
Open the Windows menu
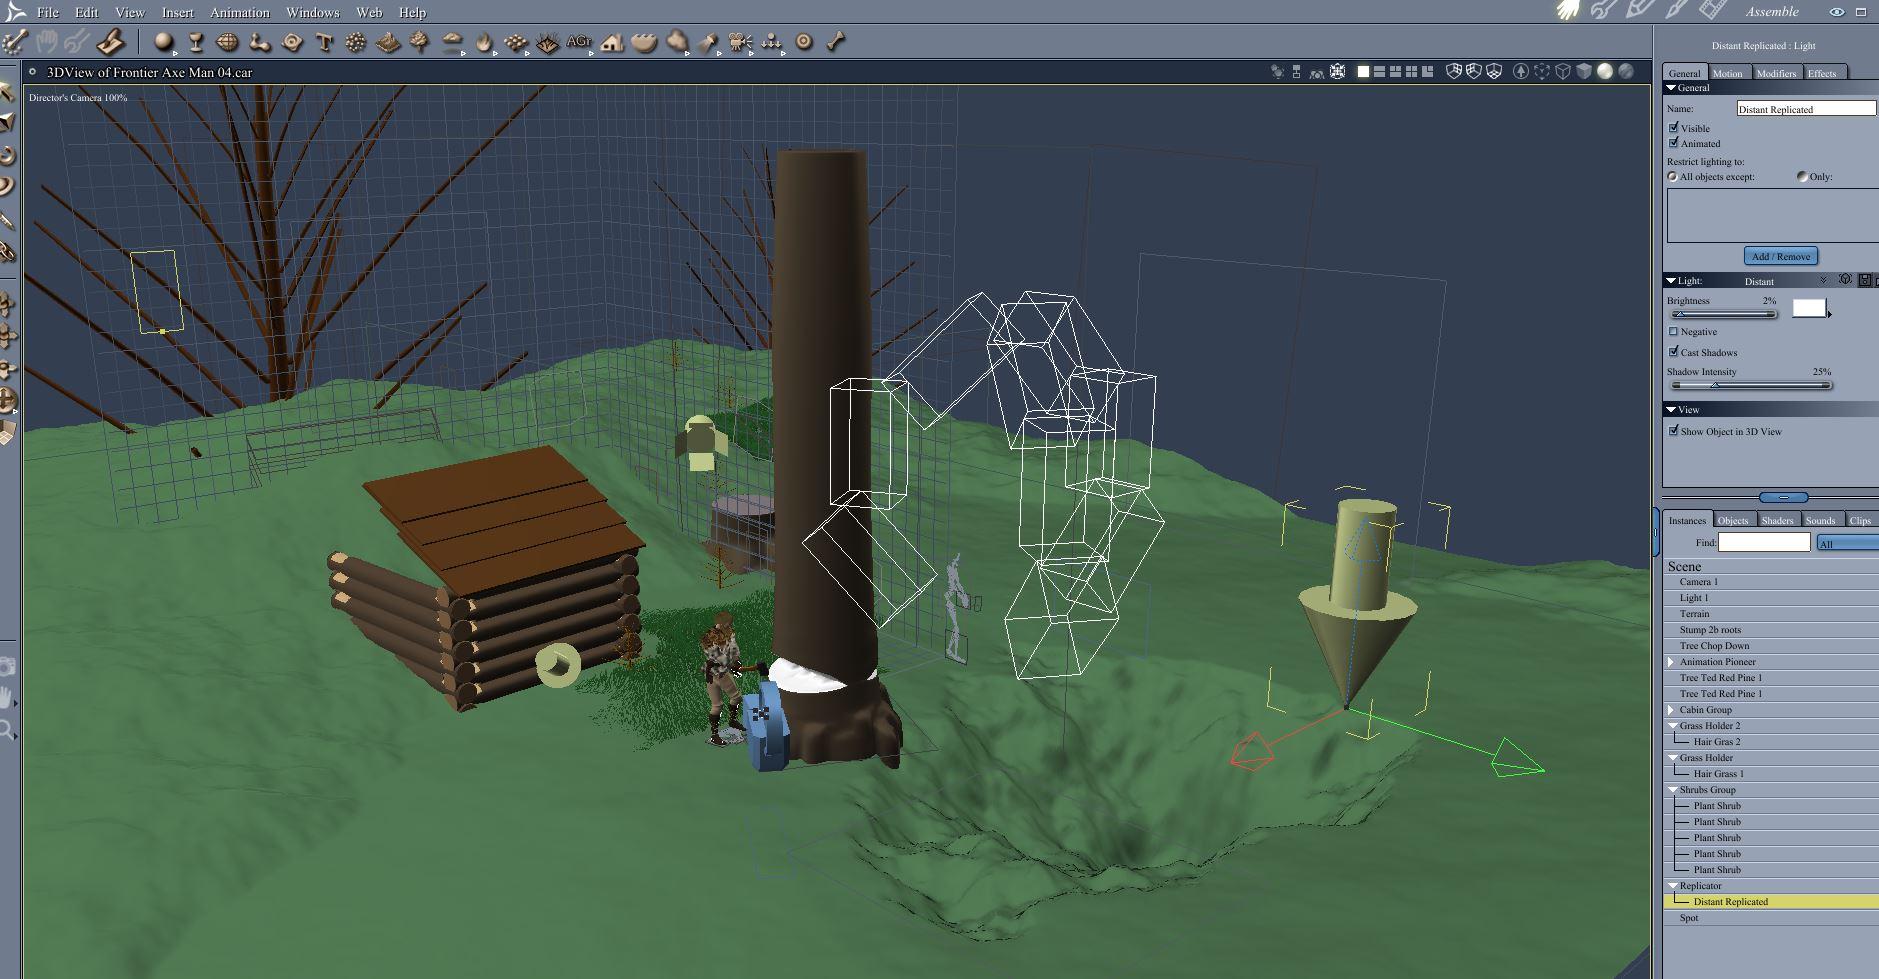313,12
